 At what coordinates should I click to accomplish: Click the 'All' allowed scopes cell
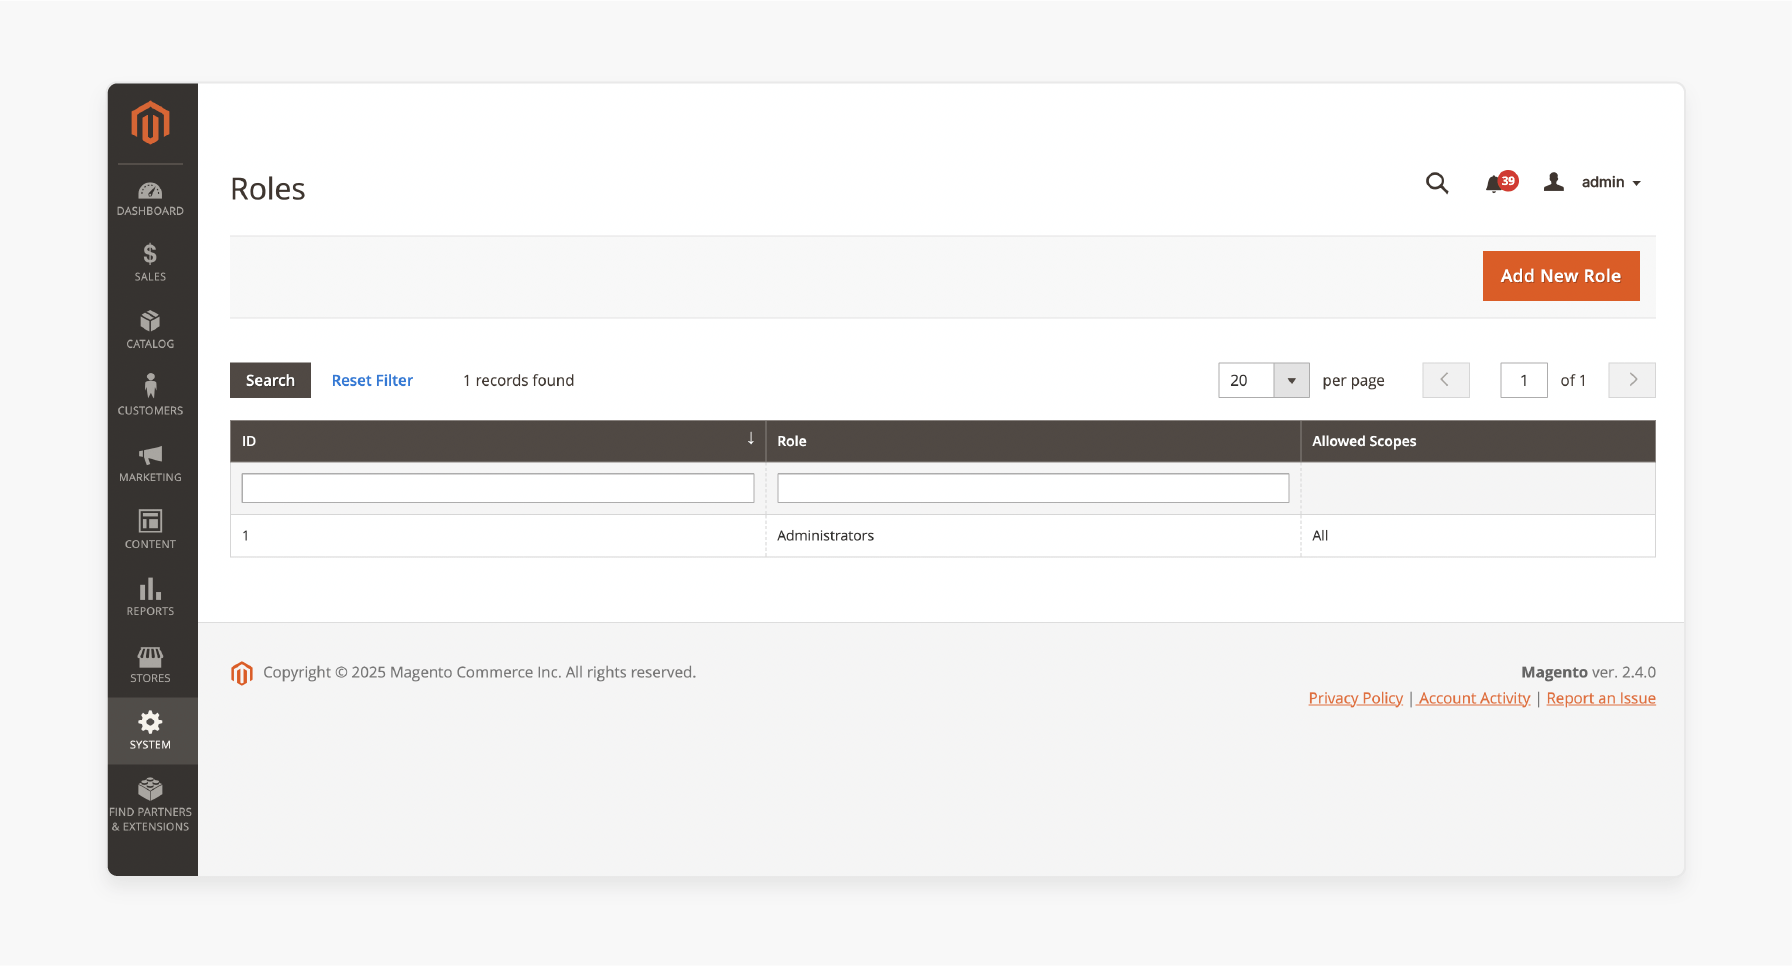pyautogui.click(x=1478, y=536)
